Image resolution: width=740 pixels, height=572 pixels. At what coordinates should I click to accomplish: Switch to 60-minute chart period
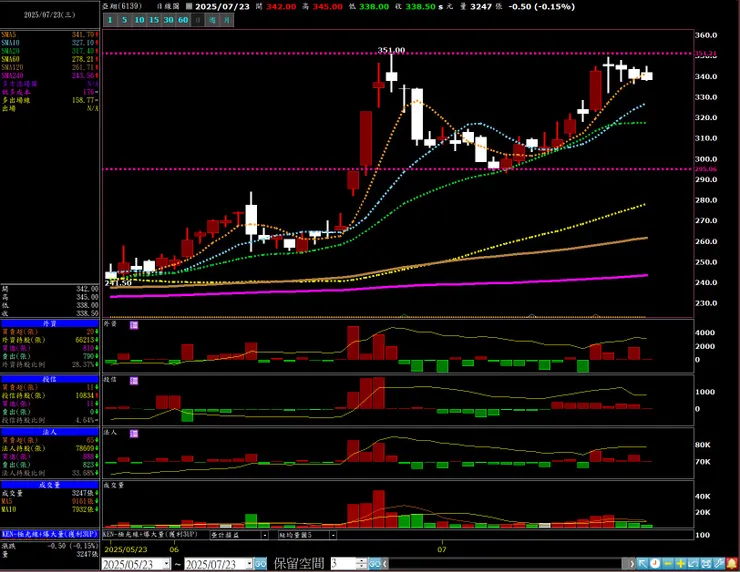point(183,20)
